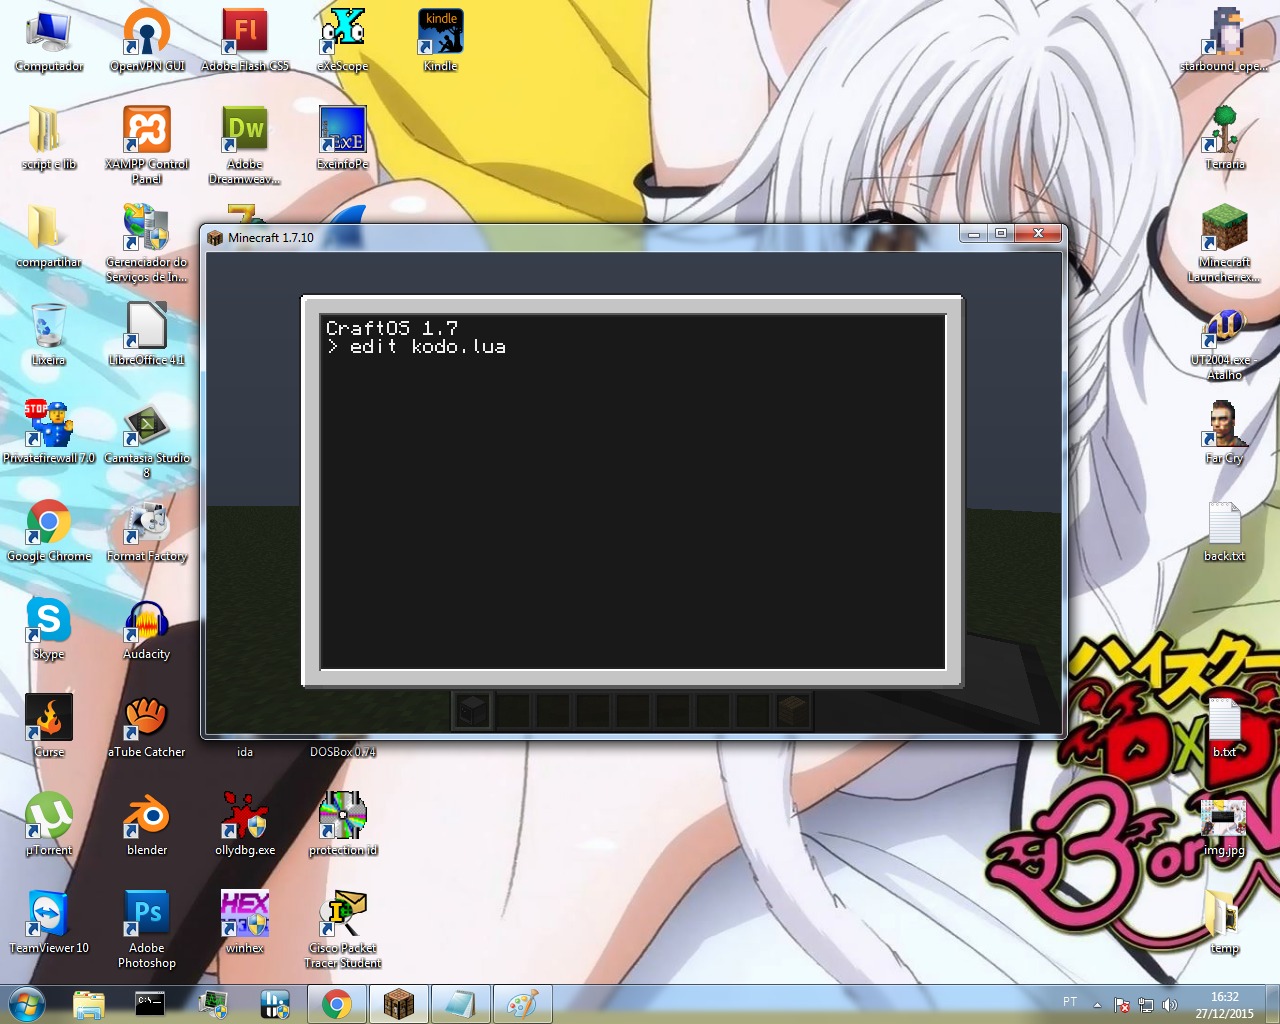Open the Kindle desktop shortcut
Screen dimensions: 1280x1024
pyautogui.click(x=441, y=40)
